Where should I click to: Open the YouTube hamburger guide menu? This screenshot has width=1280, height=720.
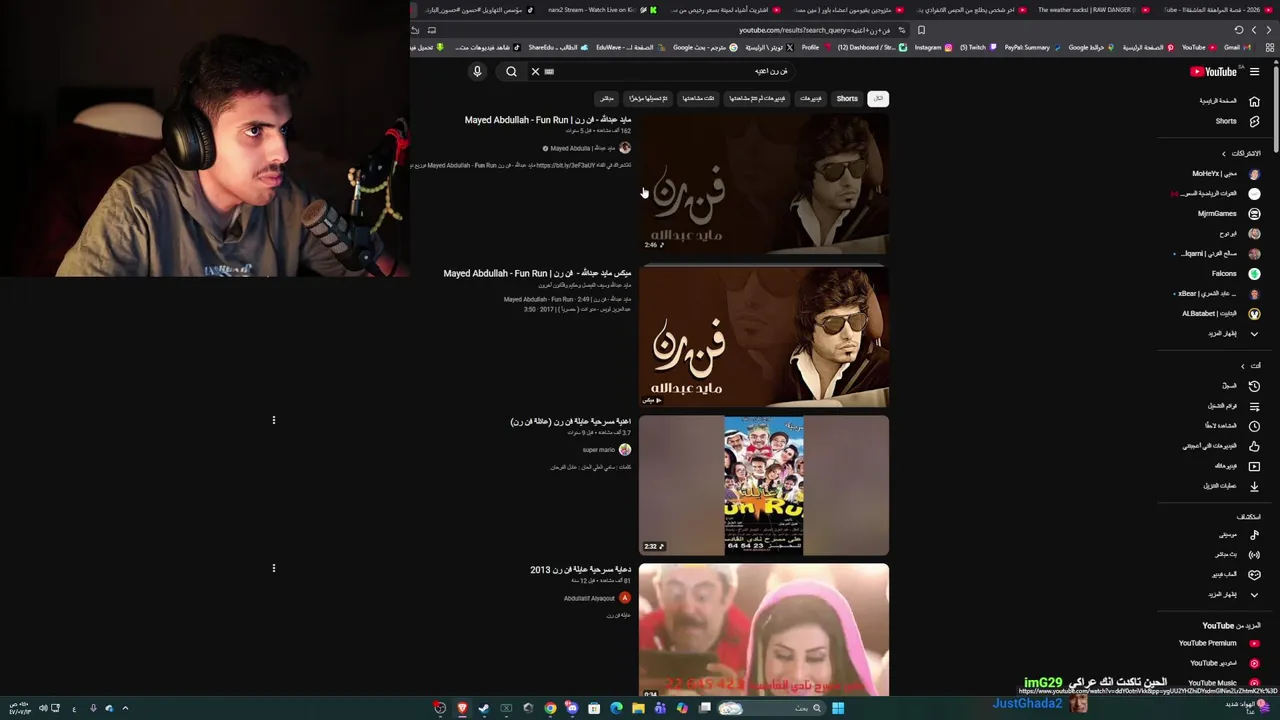[1254, 71]
